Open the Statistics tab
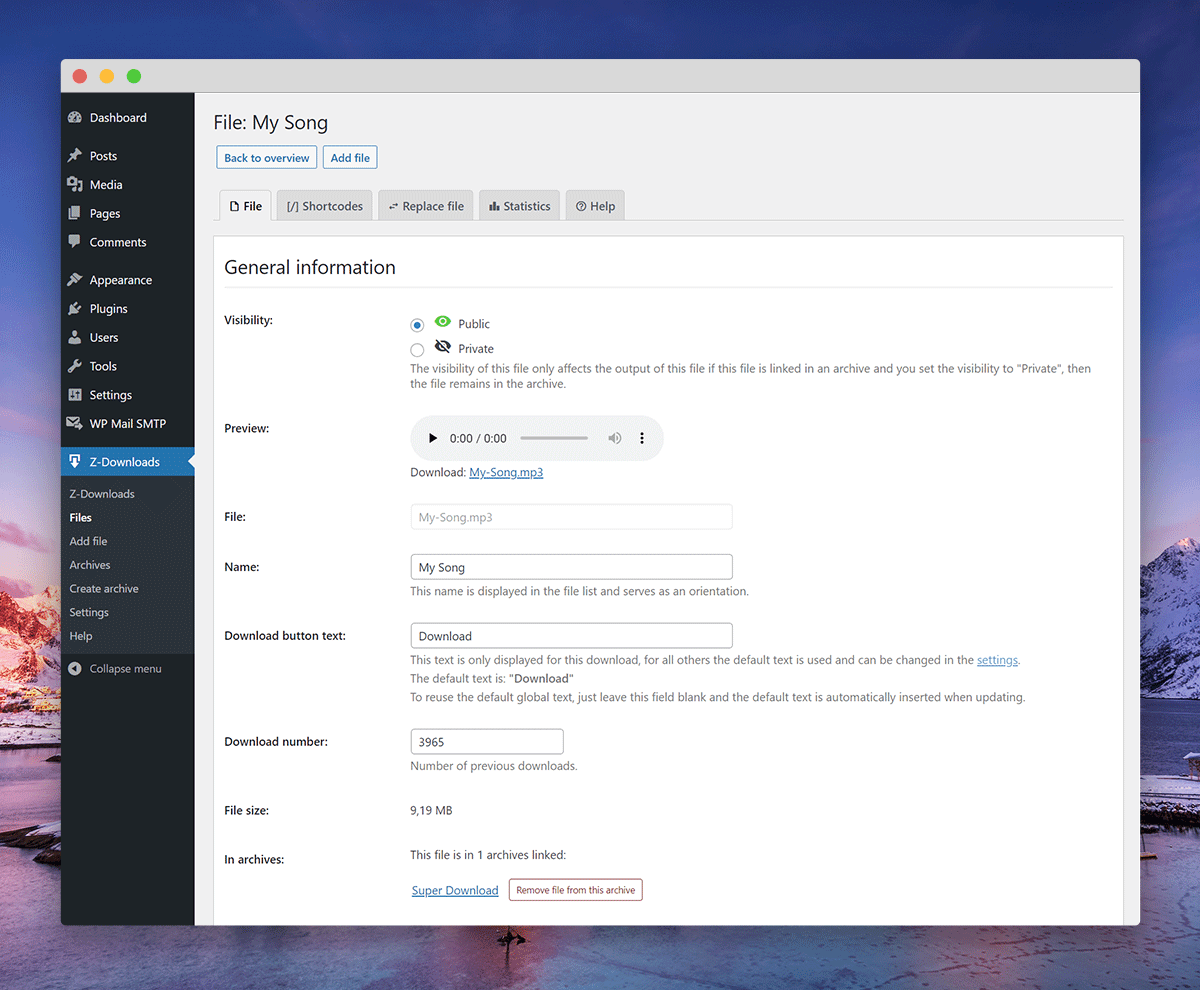Viewport: 1200px width, 990px height. click(x=519, y=206)
